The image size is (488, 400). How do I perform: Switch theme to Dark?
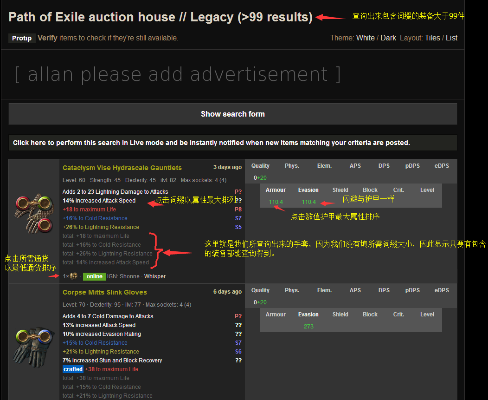point(388,38)
